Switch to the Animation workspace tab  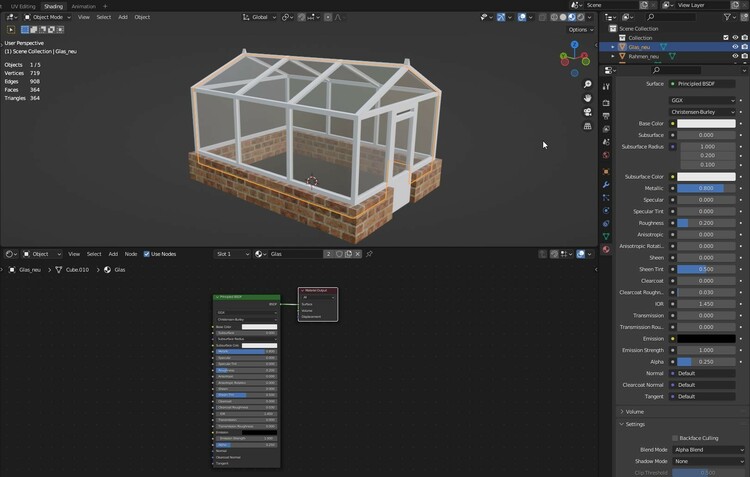pyautogui.click(x=83, y=6)
